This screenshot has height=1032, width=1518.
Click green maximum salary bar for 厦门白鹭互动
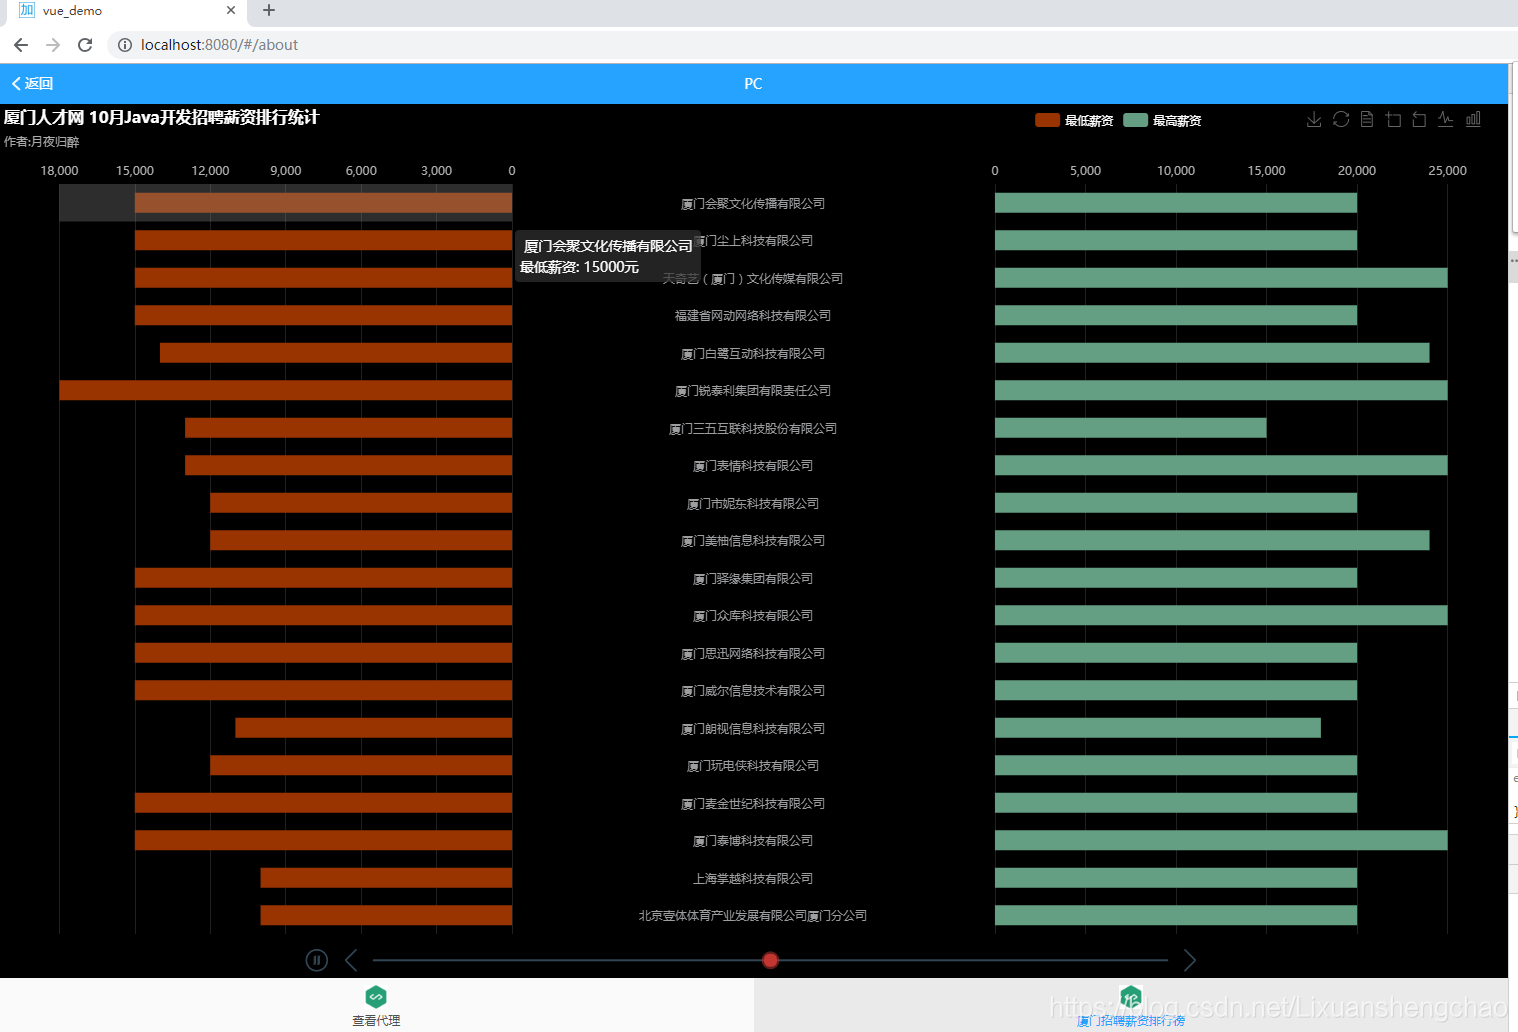(1212, 353)
